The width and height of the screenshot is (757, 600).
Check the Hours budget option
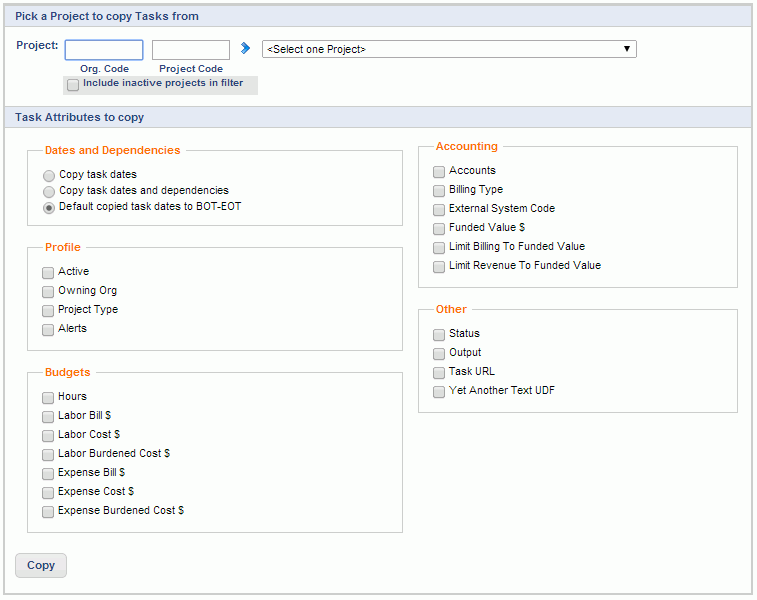pyautogui.click(x=48, y=398)
